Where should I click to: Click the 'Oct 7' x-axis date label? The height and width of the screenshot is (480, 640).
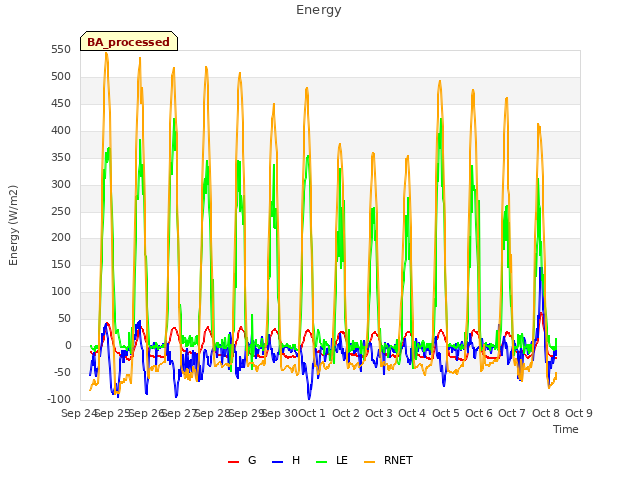click(512, 413)
